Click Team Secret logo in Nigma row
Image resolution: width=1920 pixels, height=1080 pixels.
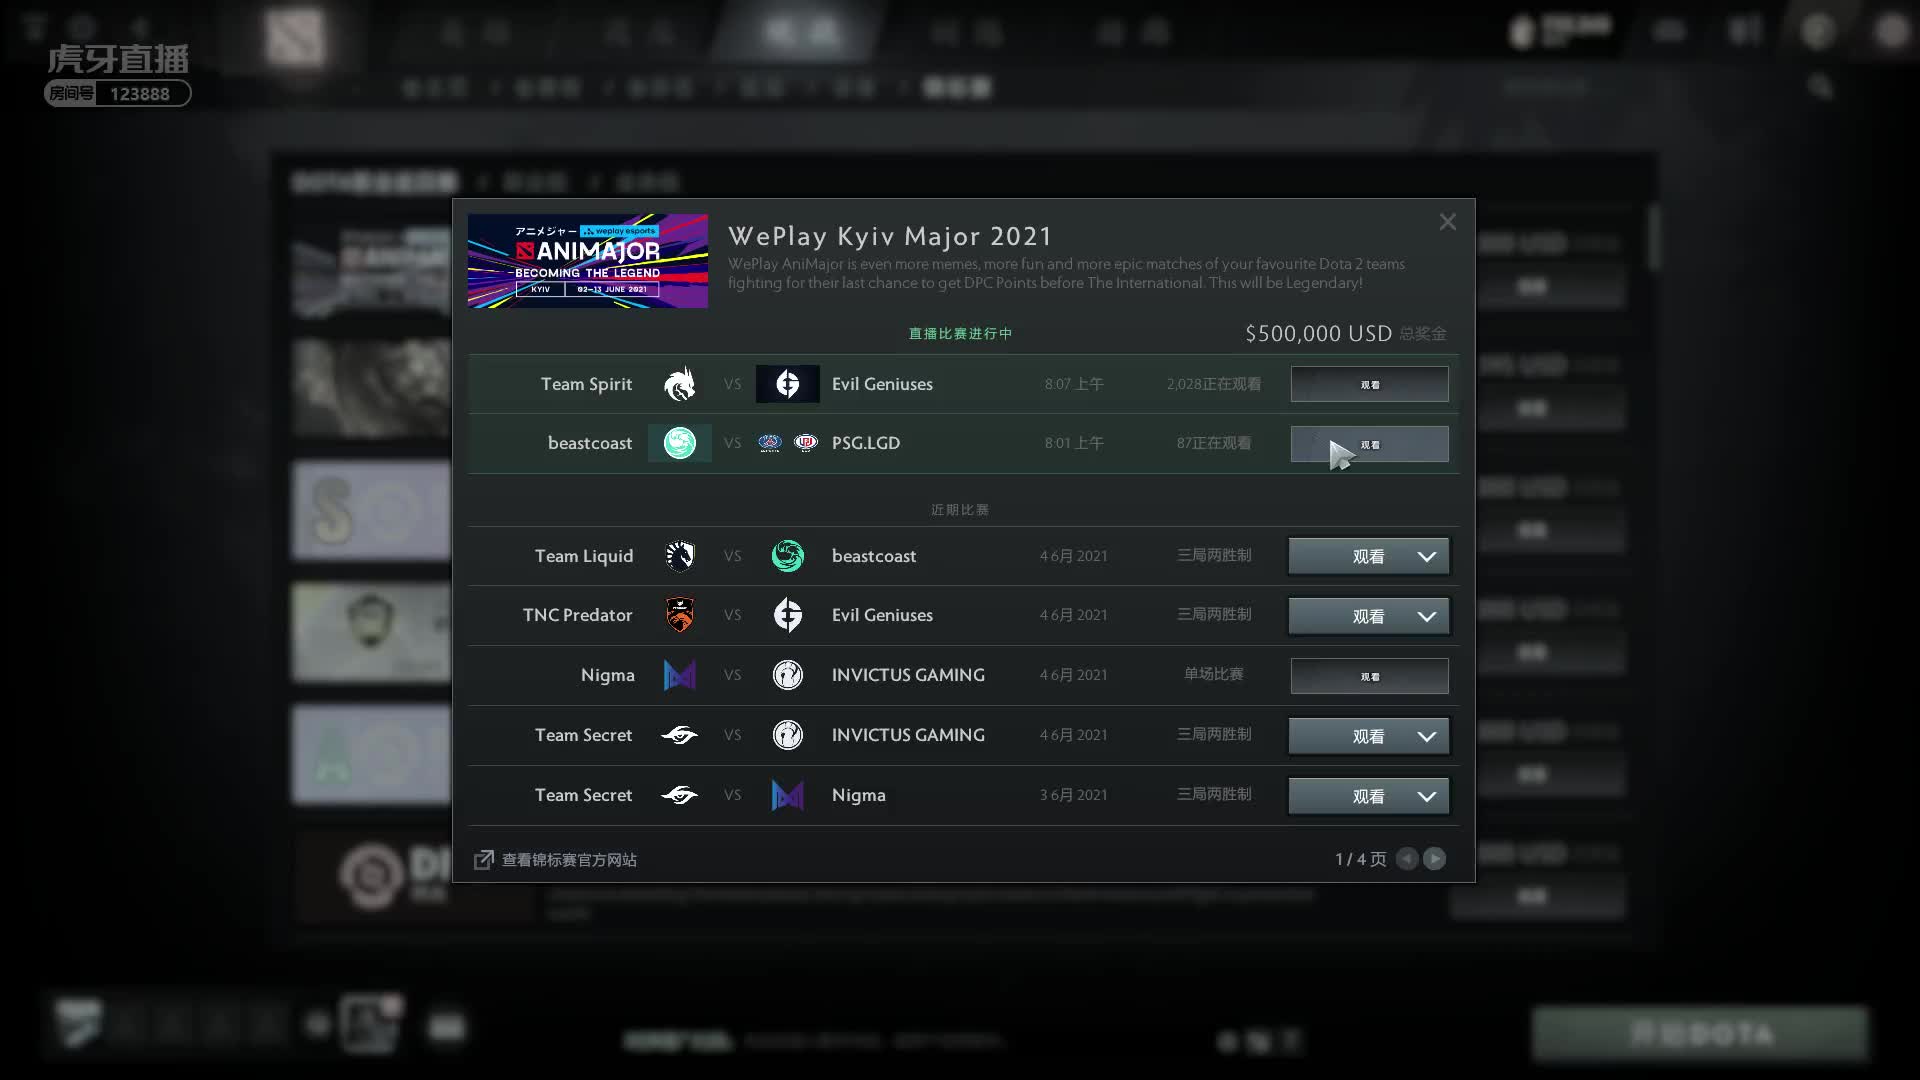[x=680, y=795]
